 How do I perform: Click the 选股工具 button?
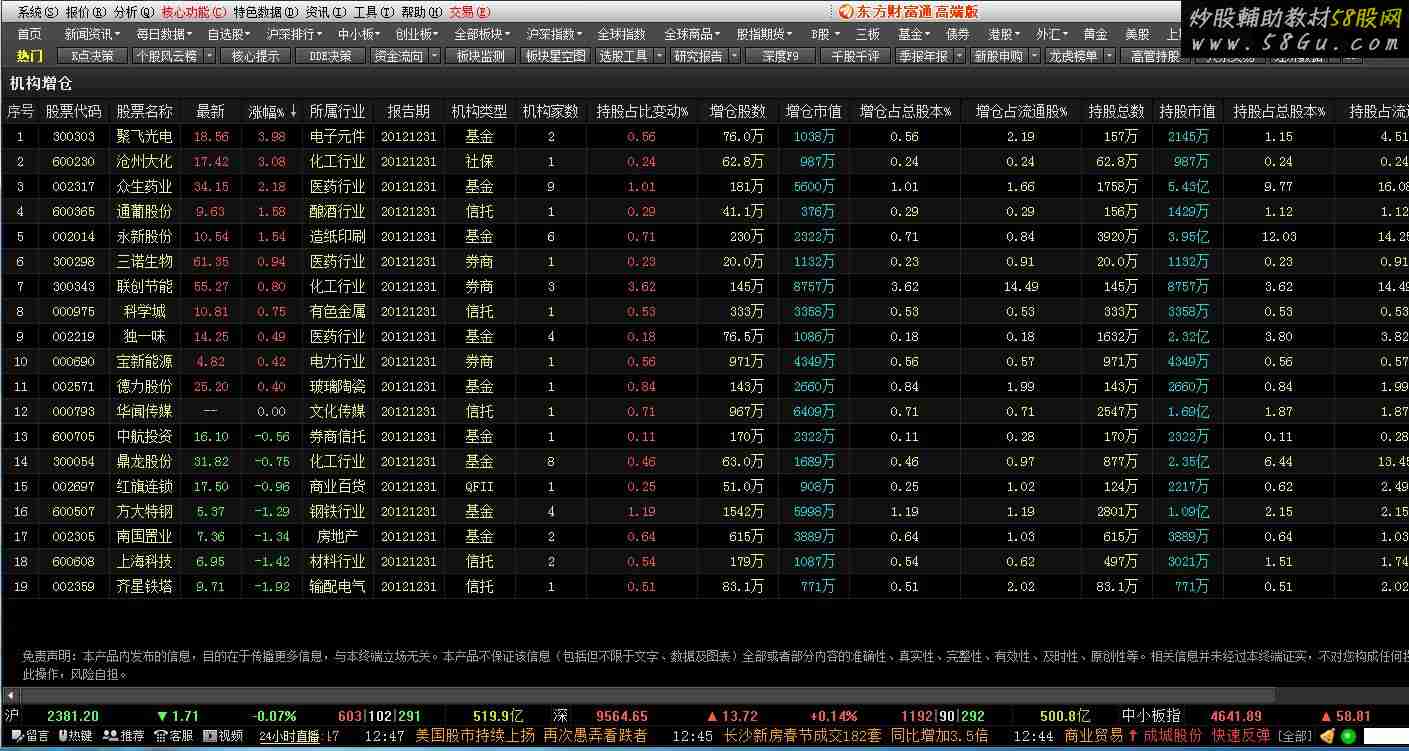point(630,56)
